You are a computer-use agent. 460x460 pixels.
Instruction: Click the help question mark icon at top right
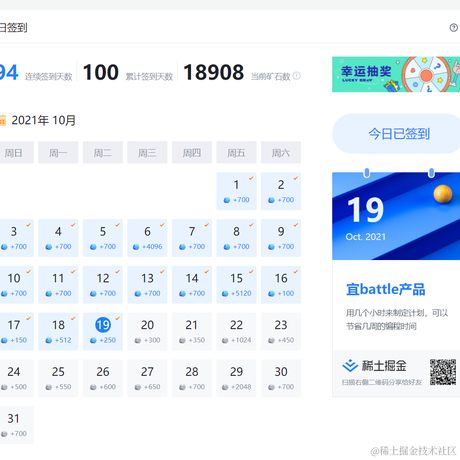[453, 28]
